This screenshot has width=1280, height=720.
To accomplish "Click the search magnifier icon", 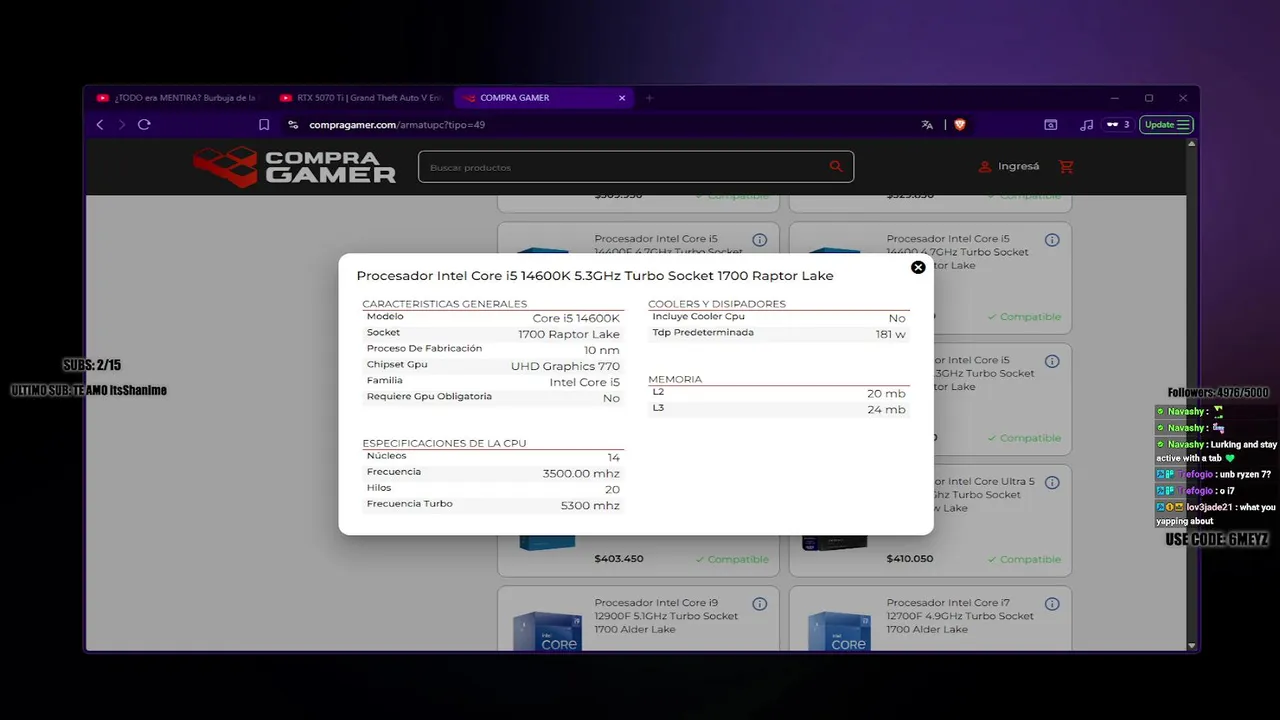I will coord(836,167).
